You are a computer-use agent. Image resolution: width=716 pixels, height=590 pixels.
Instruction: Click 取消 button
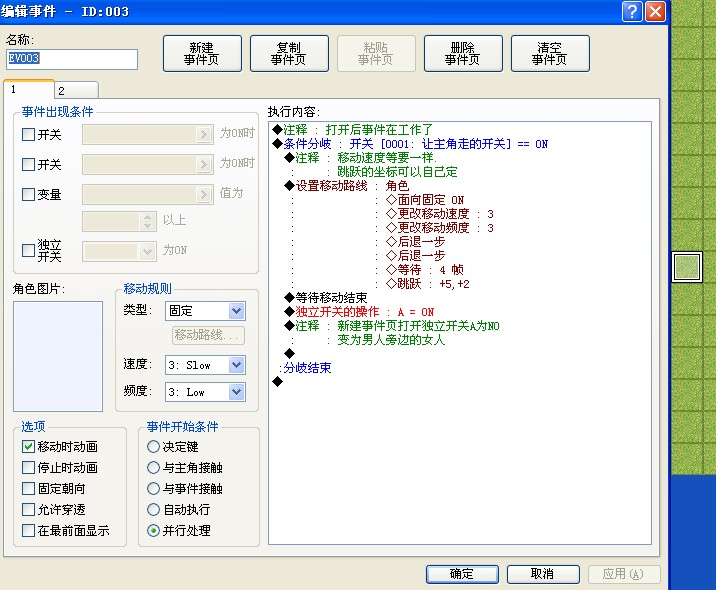(543, 574)
